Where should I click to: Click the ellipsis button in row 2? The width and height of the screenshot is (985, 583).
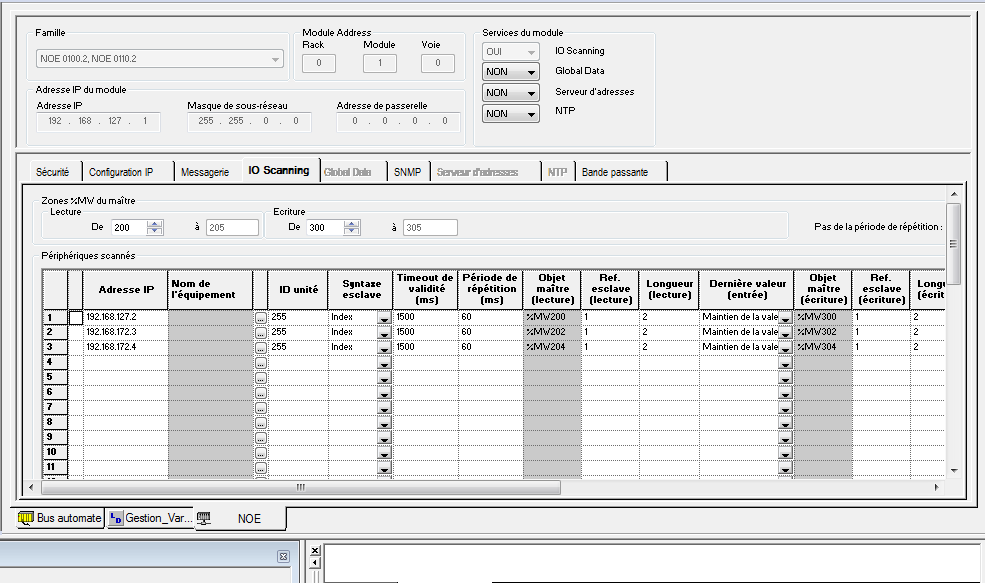[260, 332]
